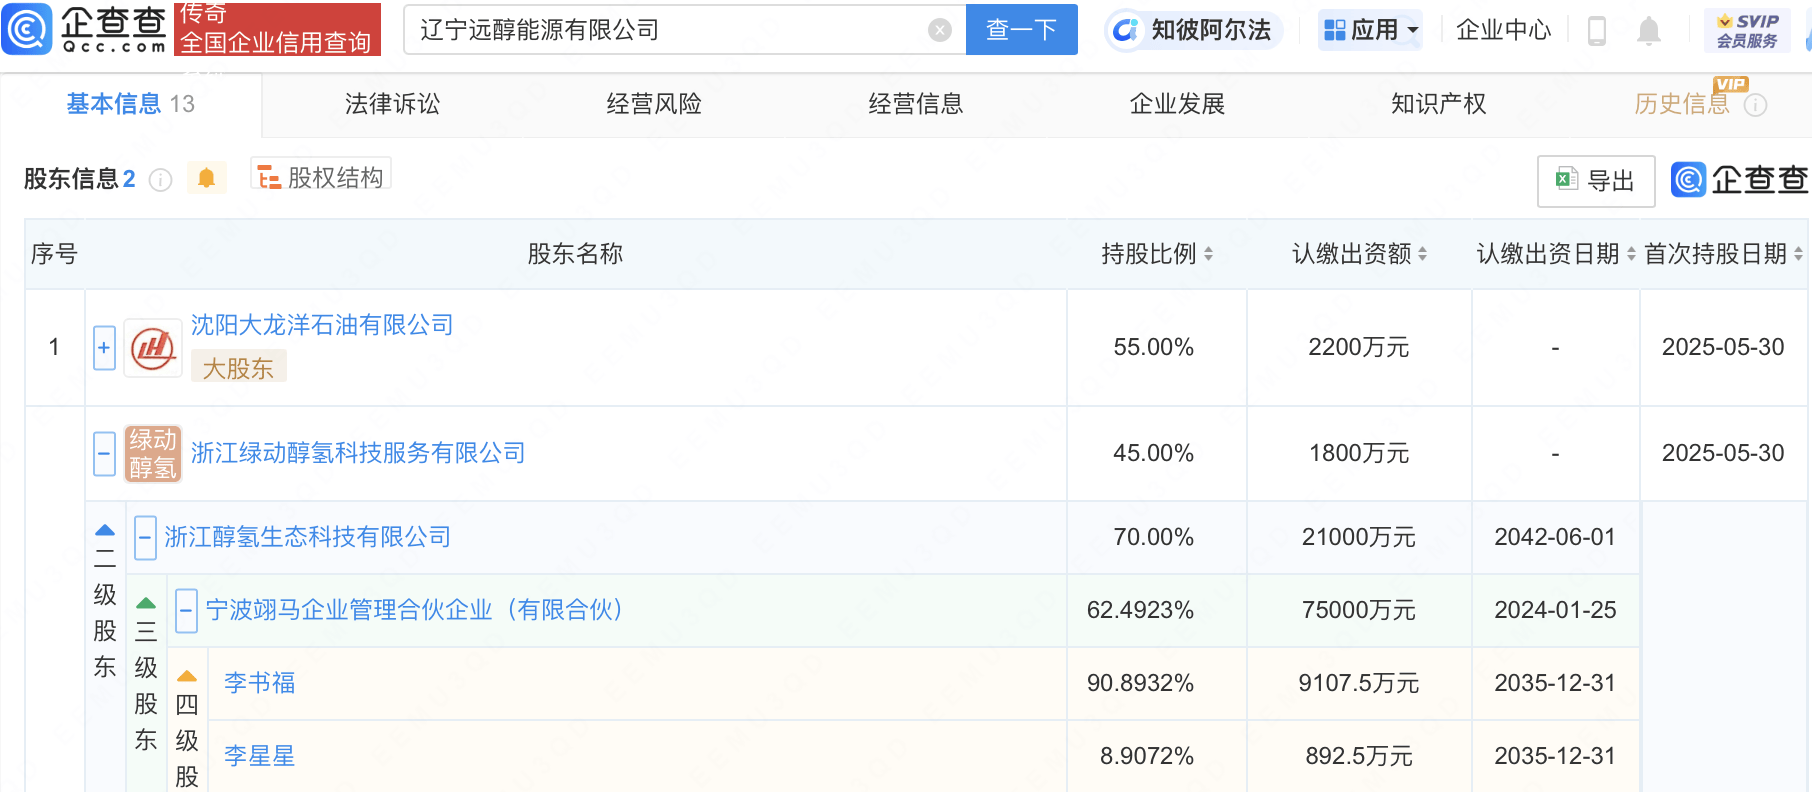The image size is (1812, 792).
Task: Click the 查一下 search button
Action: (x=1022, y=30)
